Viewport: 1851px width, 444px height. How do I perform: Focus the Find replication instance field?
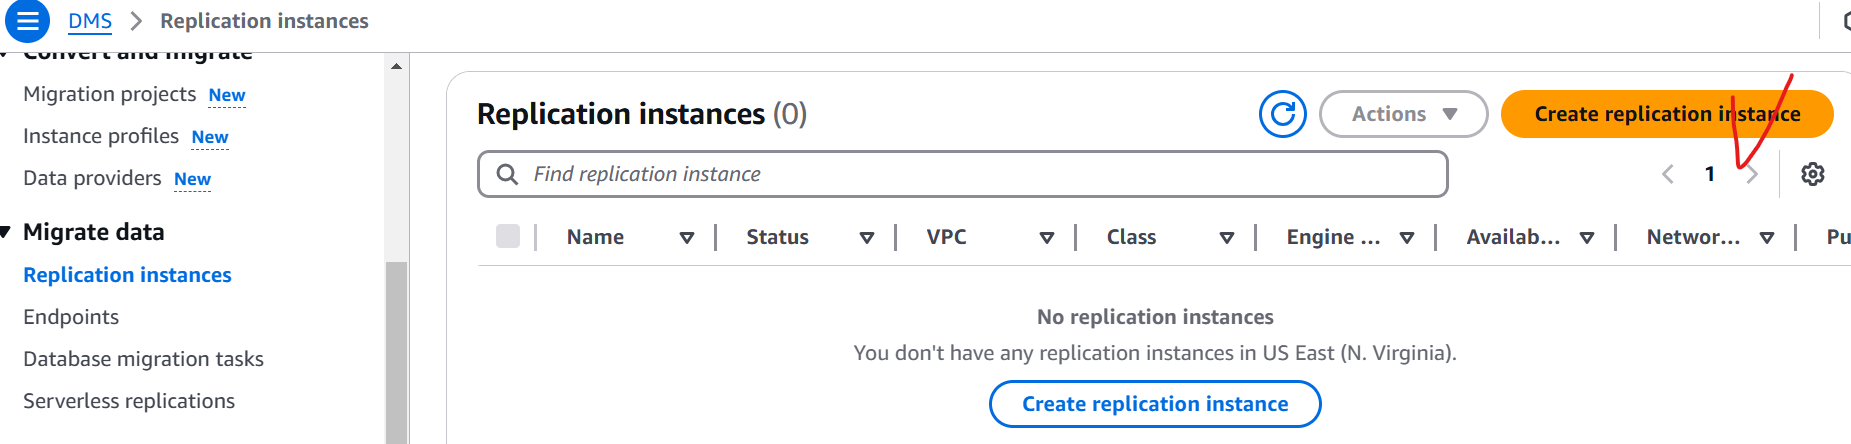pos(962,174)
